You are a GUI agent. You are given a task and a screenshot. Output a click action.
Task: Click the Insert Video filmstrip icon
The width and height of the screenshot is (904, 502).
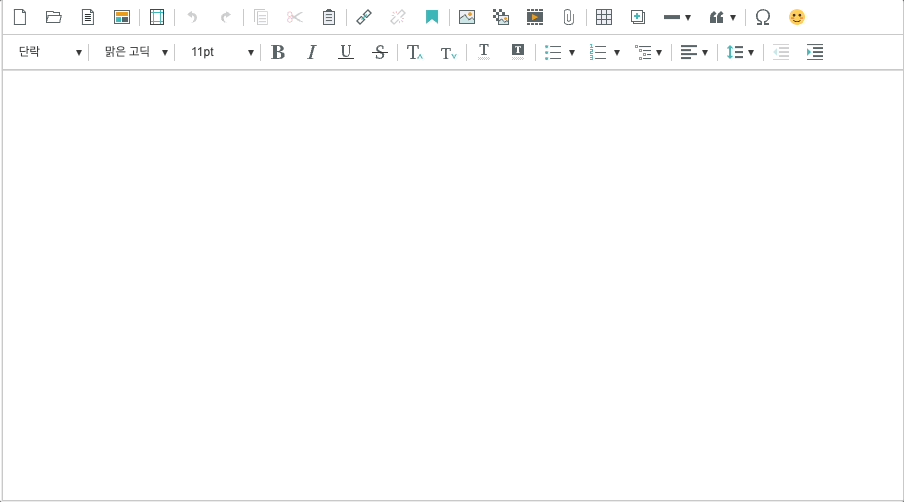click(x=535, y=17)
